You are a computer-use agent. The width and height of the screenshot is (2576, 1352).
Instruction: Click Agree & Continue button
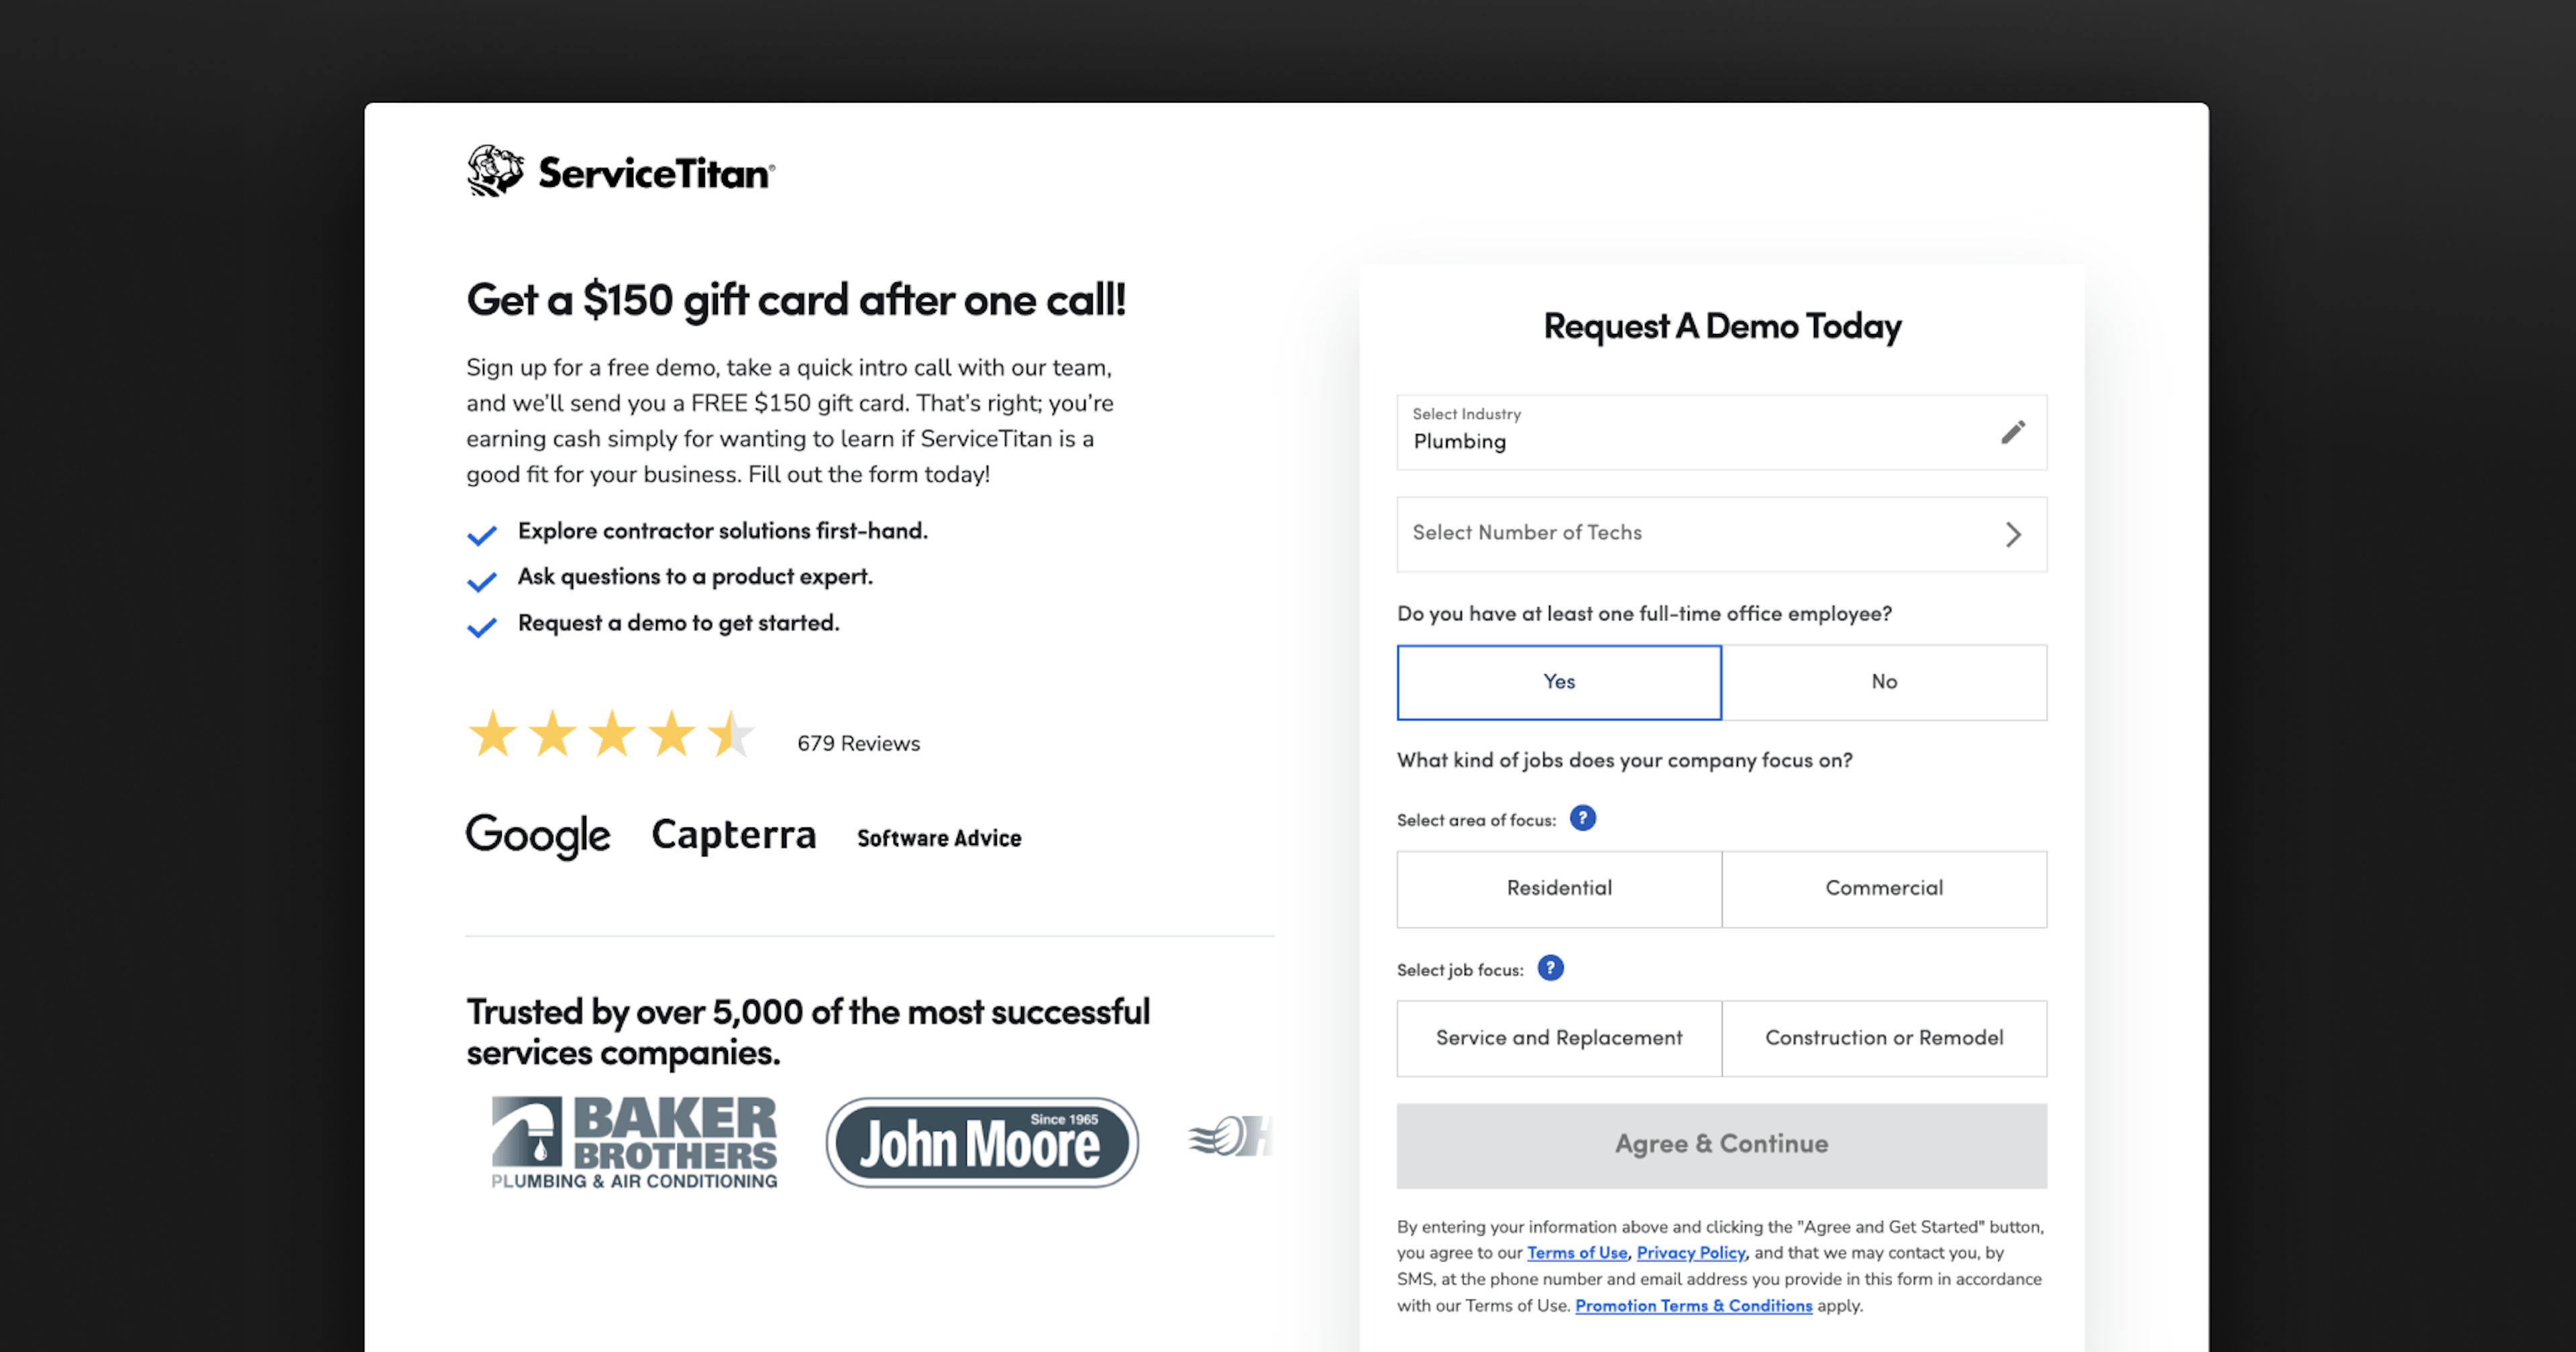pos(1721,1143)
